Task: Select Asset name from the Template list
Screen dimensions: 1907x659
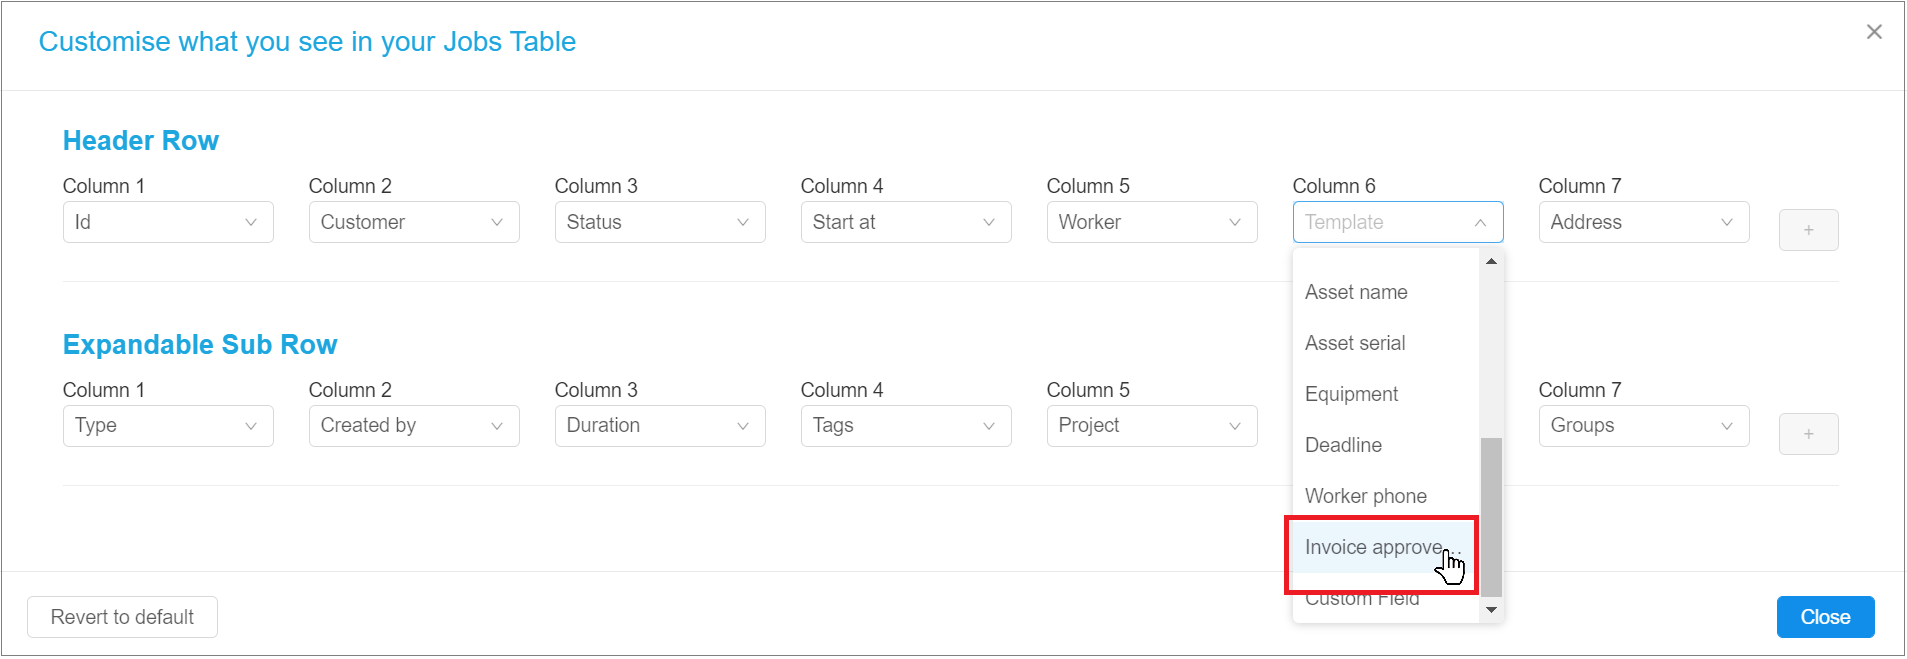Action: (x=1355, y=292)
